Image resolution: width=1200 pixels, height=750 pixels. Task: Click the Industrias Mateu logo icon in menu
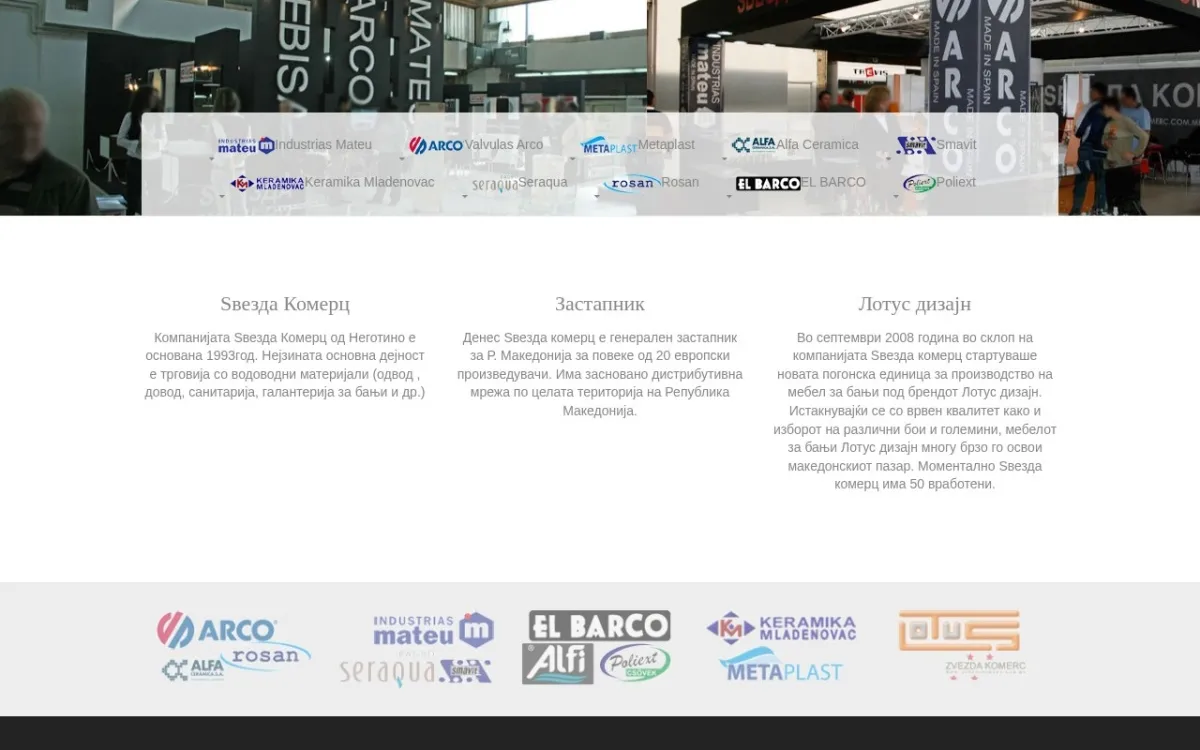pos(246,145)
